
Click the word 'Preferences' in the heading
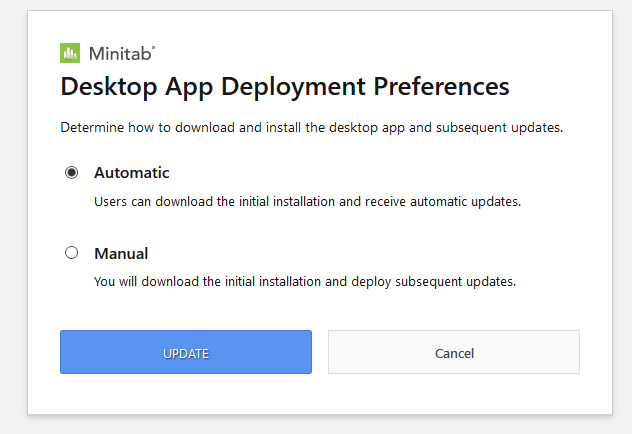tap(441, 86)
